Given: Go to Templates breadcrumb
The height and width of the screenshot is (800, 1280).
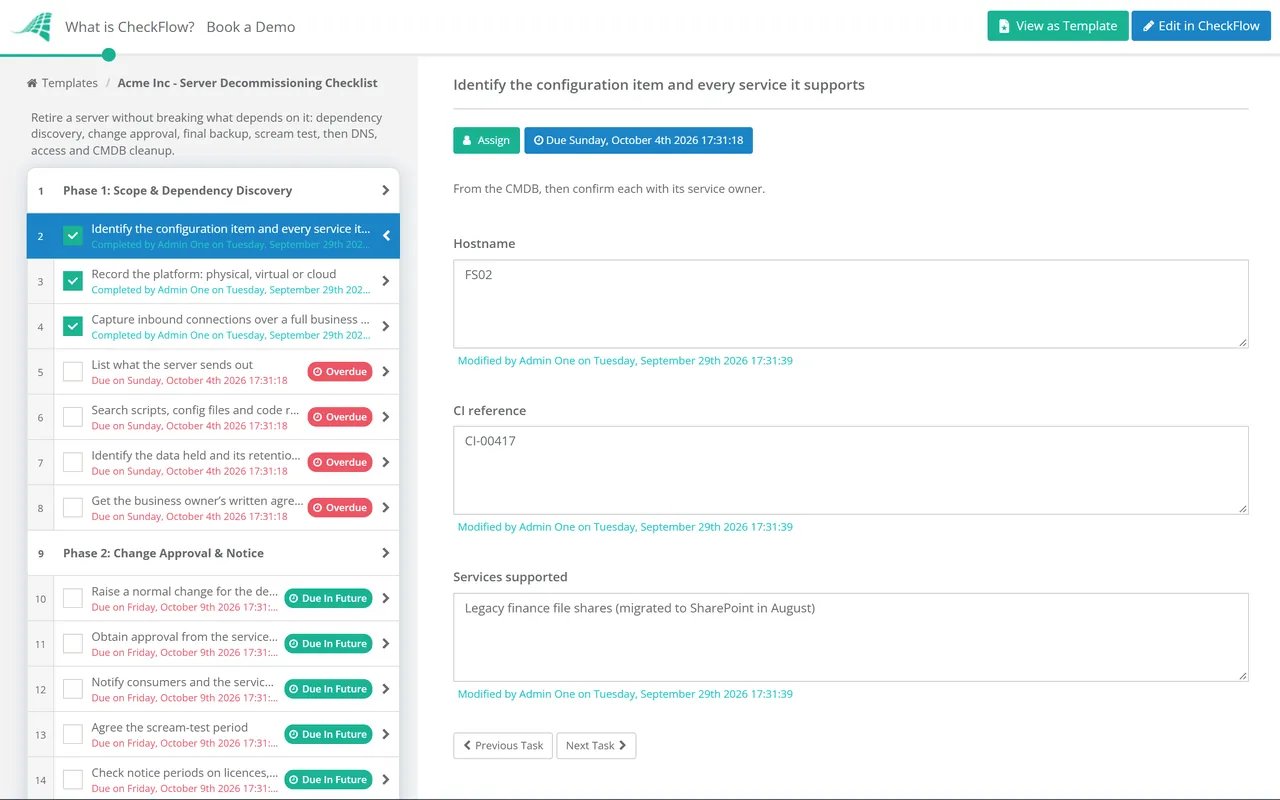Looking at the screenshot, I should coord(70,83).
